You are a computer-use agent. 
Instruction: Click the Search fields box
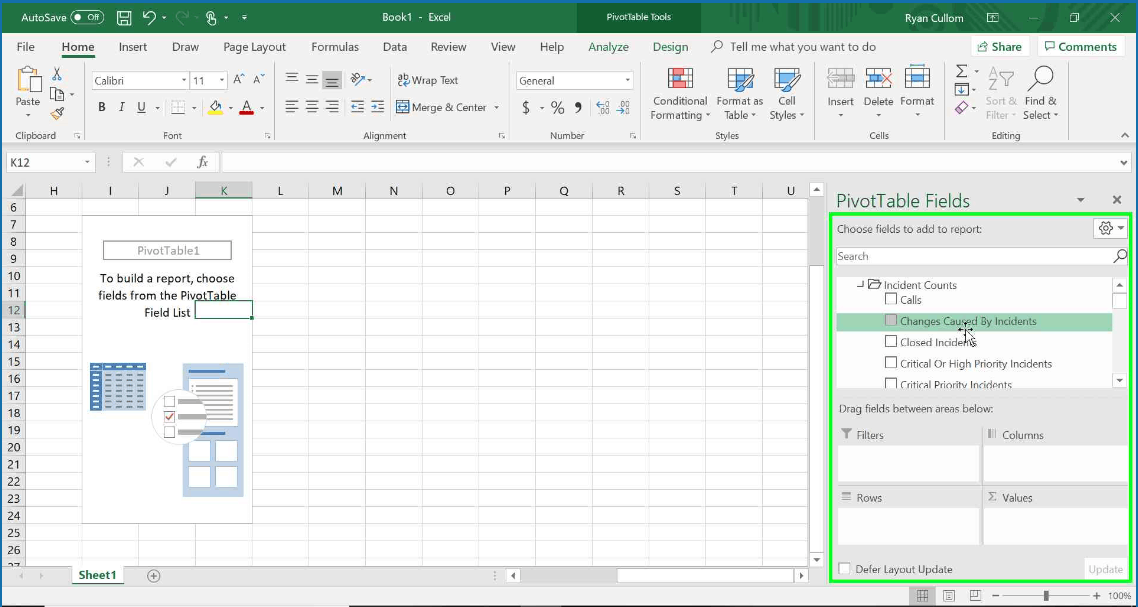point(975,256)
